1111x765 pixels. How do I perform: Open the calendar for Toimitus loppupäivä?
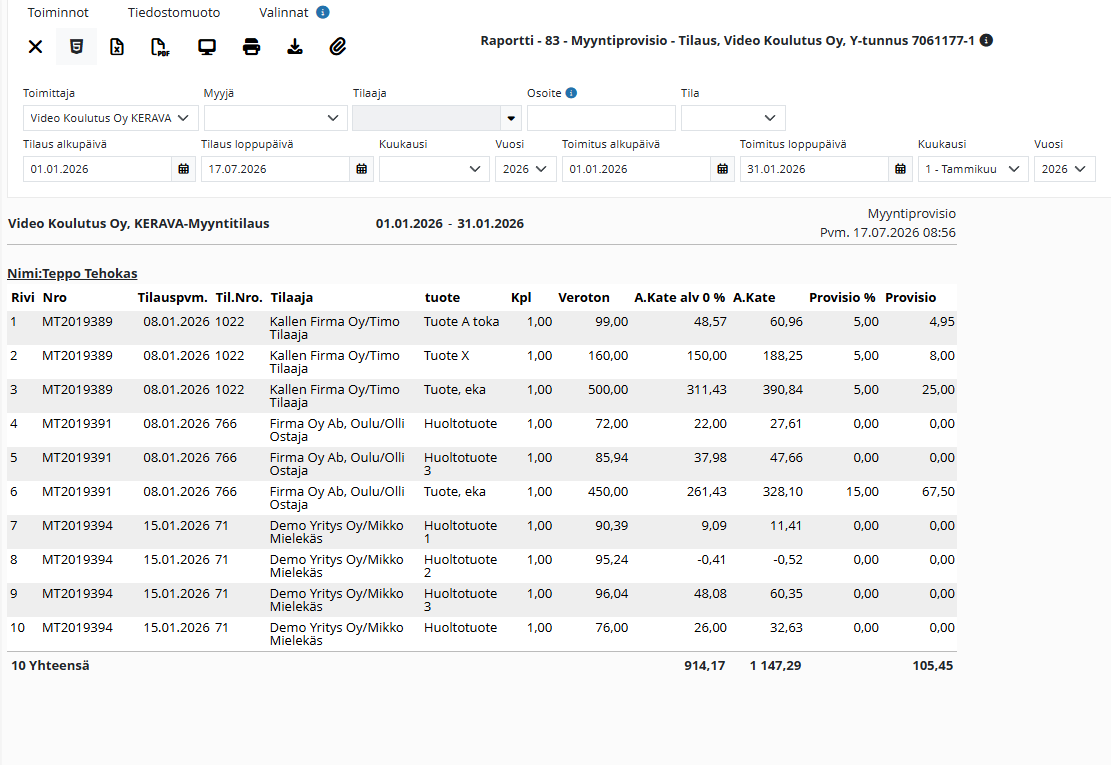point(900,169)
